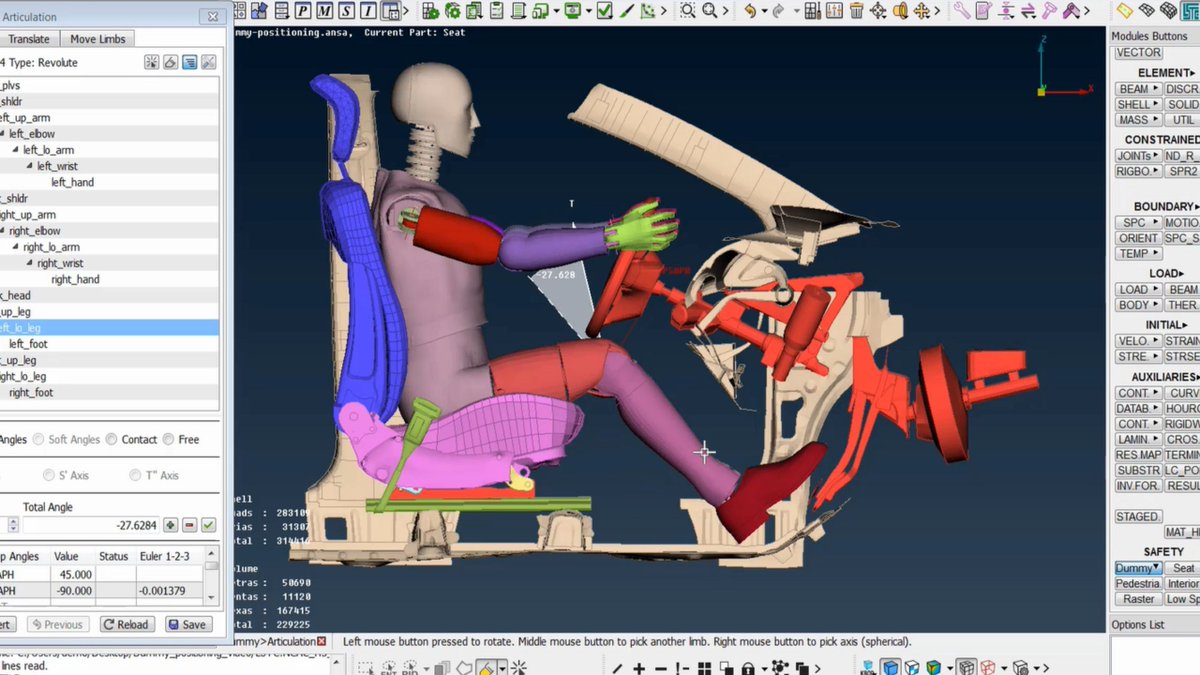1200x675 pixels.
Task: Click the fourth icon beside Type: Revolute
Action: coord(208,62)
